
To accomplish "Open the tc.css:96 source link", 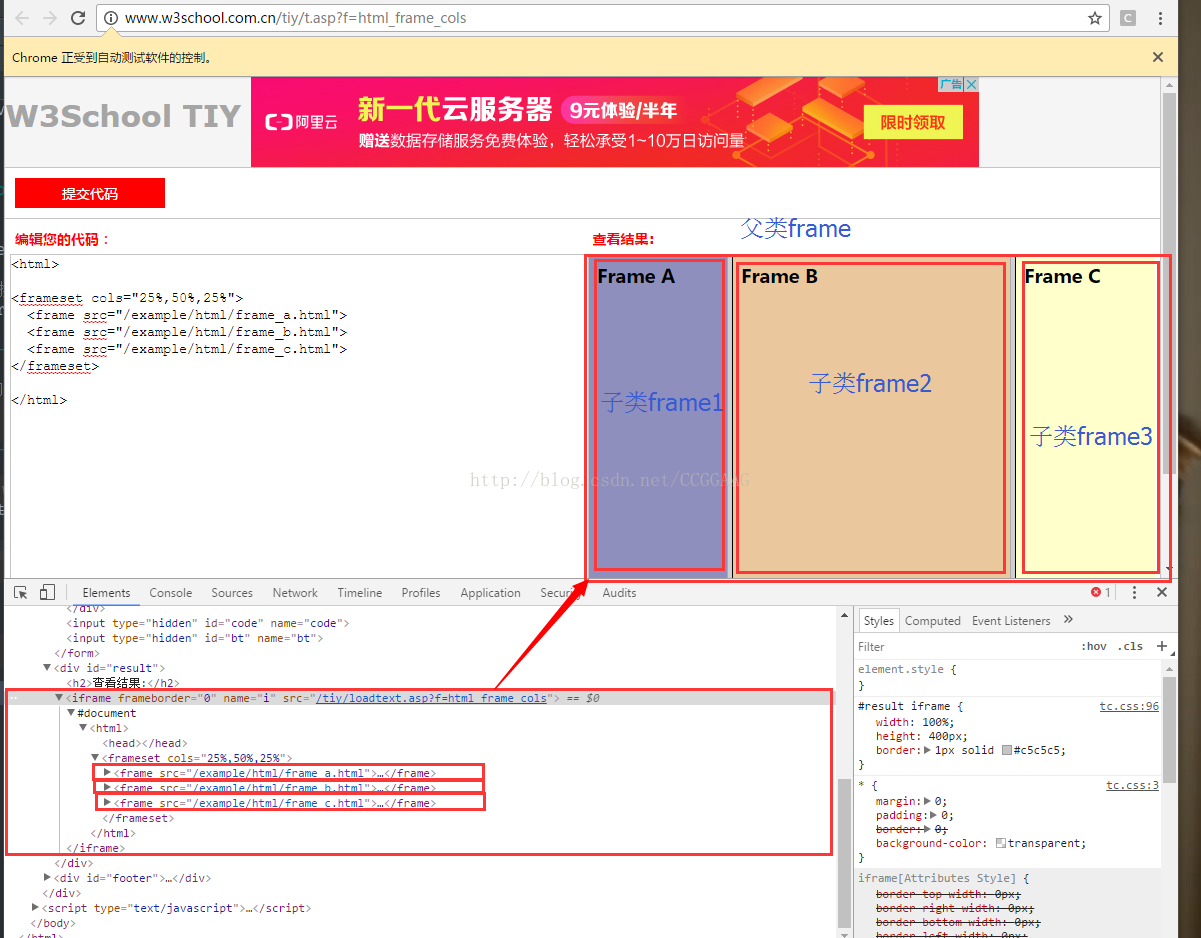I will click(1129, 706).
